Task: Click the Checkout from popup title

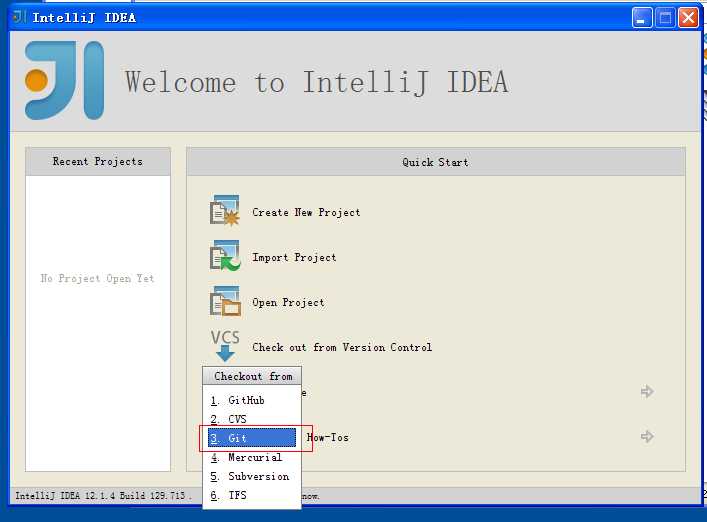Action: pyautogui.click(x=252, y=376)
